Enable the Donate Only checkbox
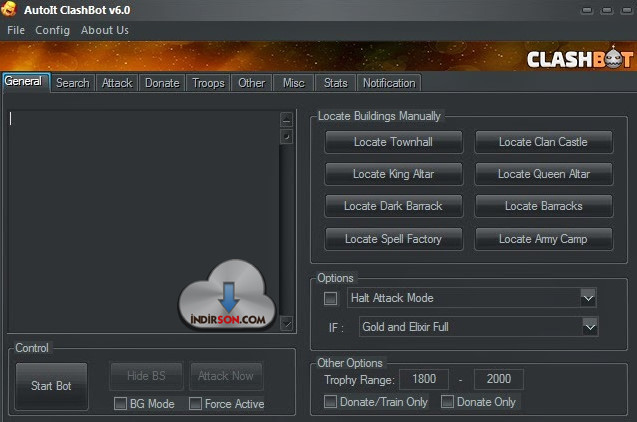This screenshot has height=422, width=637. (447, 402)
